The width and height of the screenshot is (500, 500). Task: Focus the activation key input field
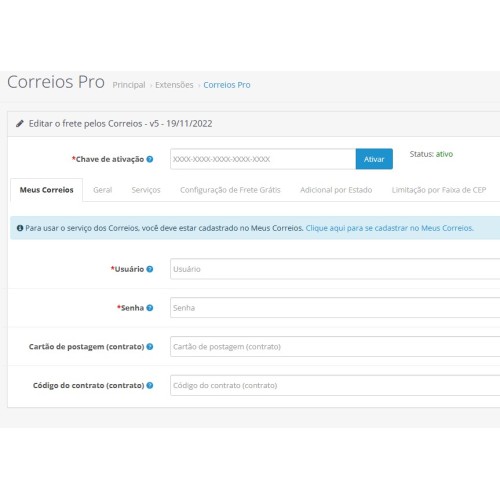pos(263,159)
